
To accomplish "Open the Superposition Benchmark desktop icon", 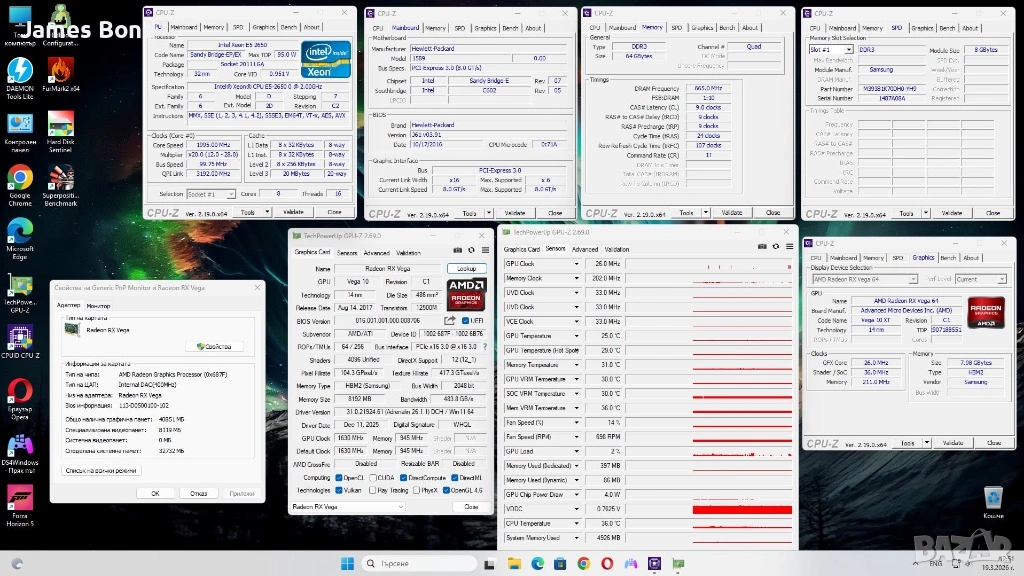I will [x=60, y=180].
